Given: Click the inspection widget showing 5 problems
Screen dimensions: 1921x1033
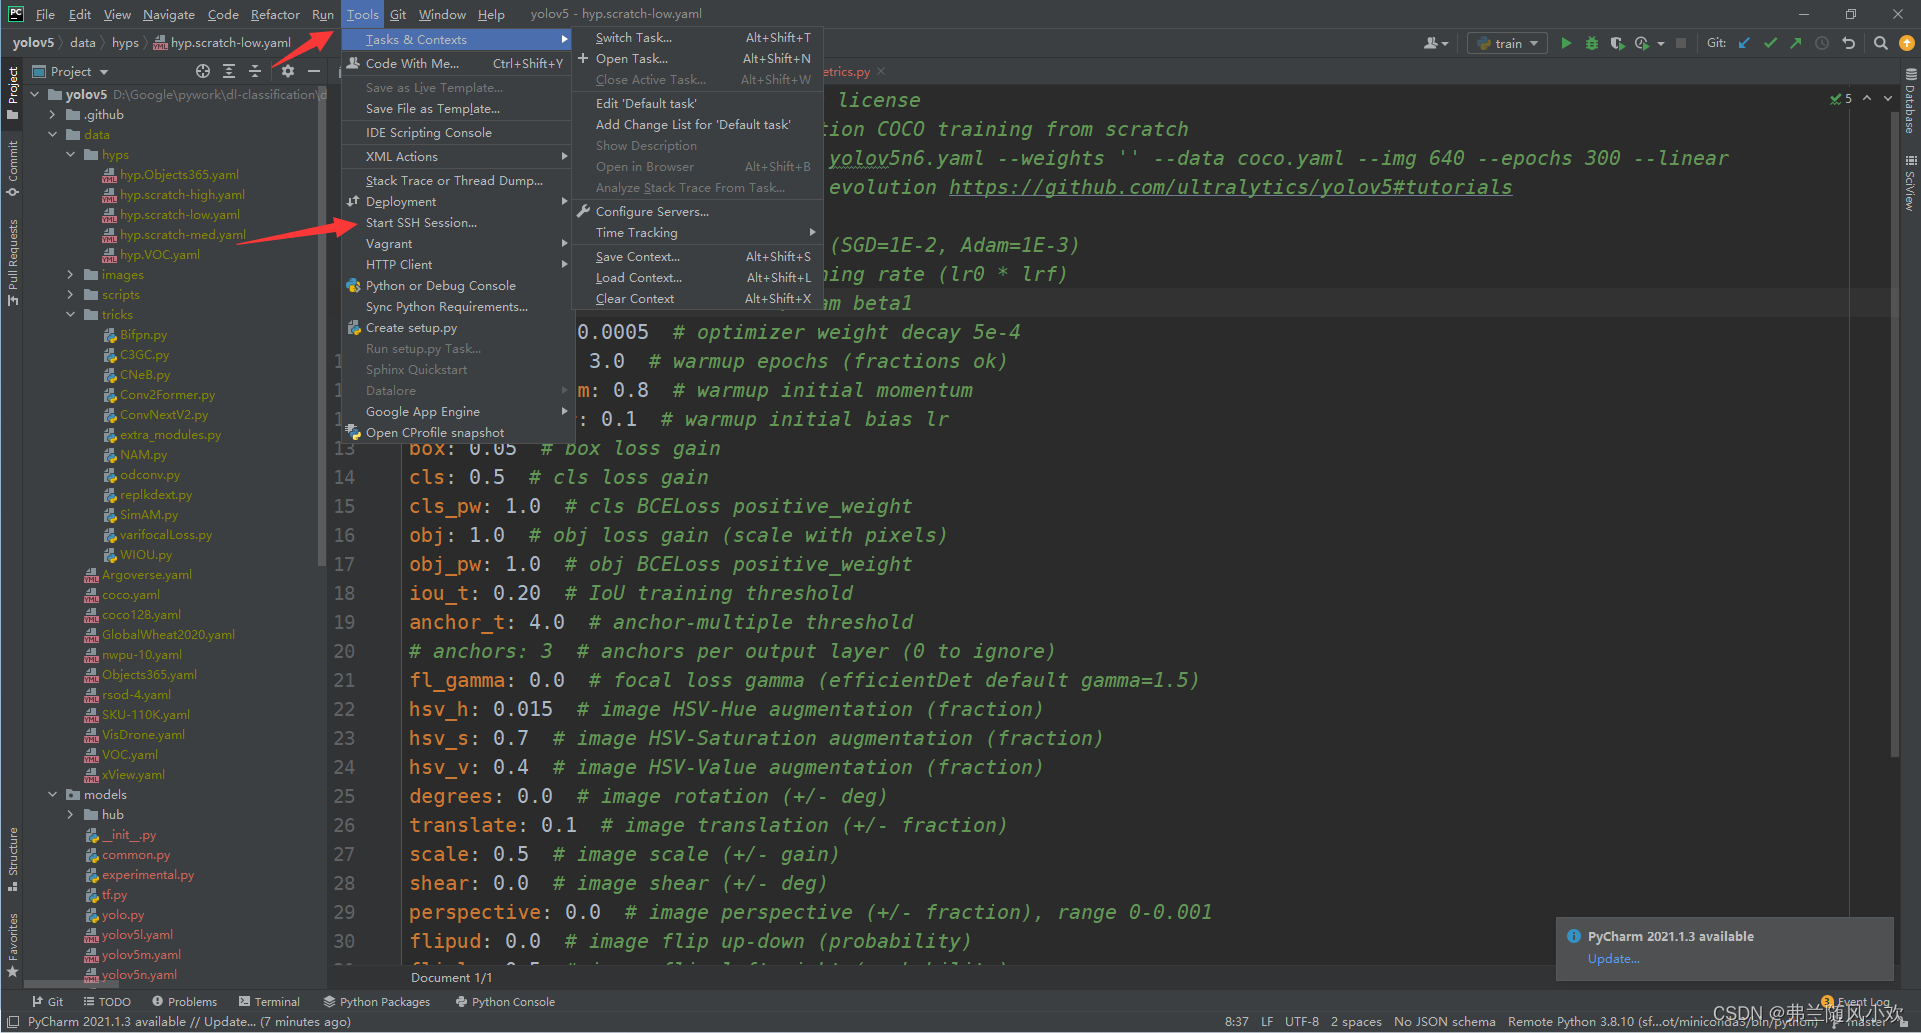Looking at the screenshot, I should coord(1841,98).
